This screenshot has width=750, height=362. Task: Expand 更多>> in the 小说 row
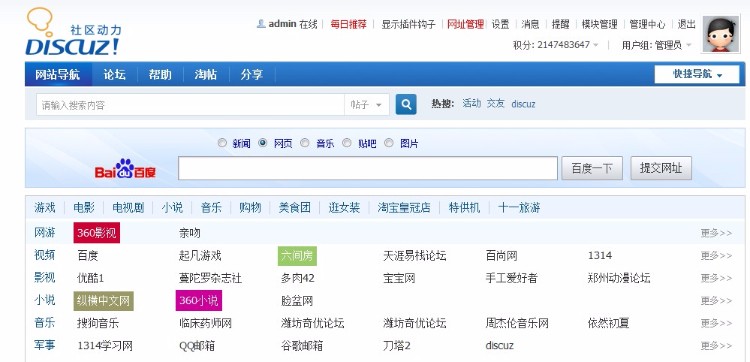pos(717,301)
